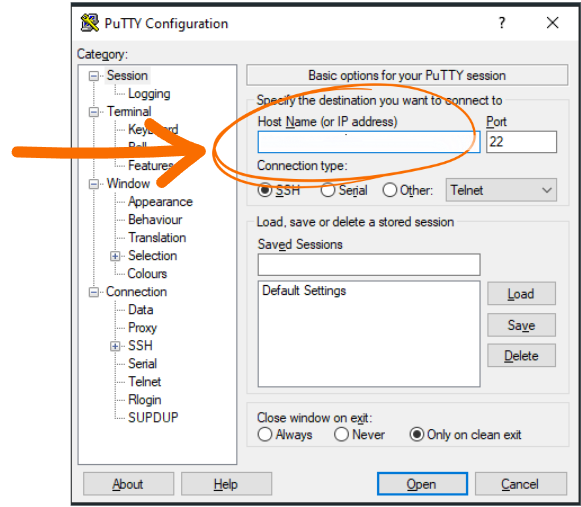Open the Data category
The image size is (581, 507).
tap(140, 310)
